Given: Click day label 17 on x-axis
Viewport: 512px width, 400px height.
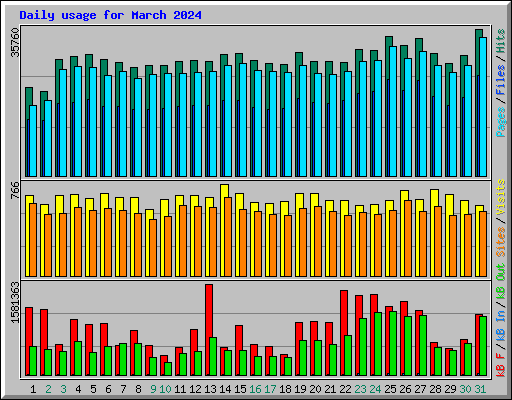Looking at the screenshot, I should pyautogui.click(x=270, y=389).
